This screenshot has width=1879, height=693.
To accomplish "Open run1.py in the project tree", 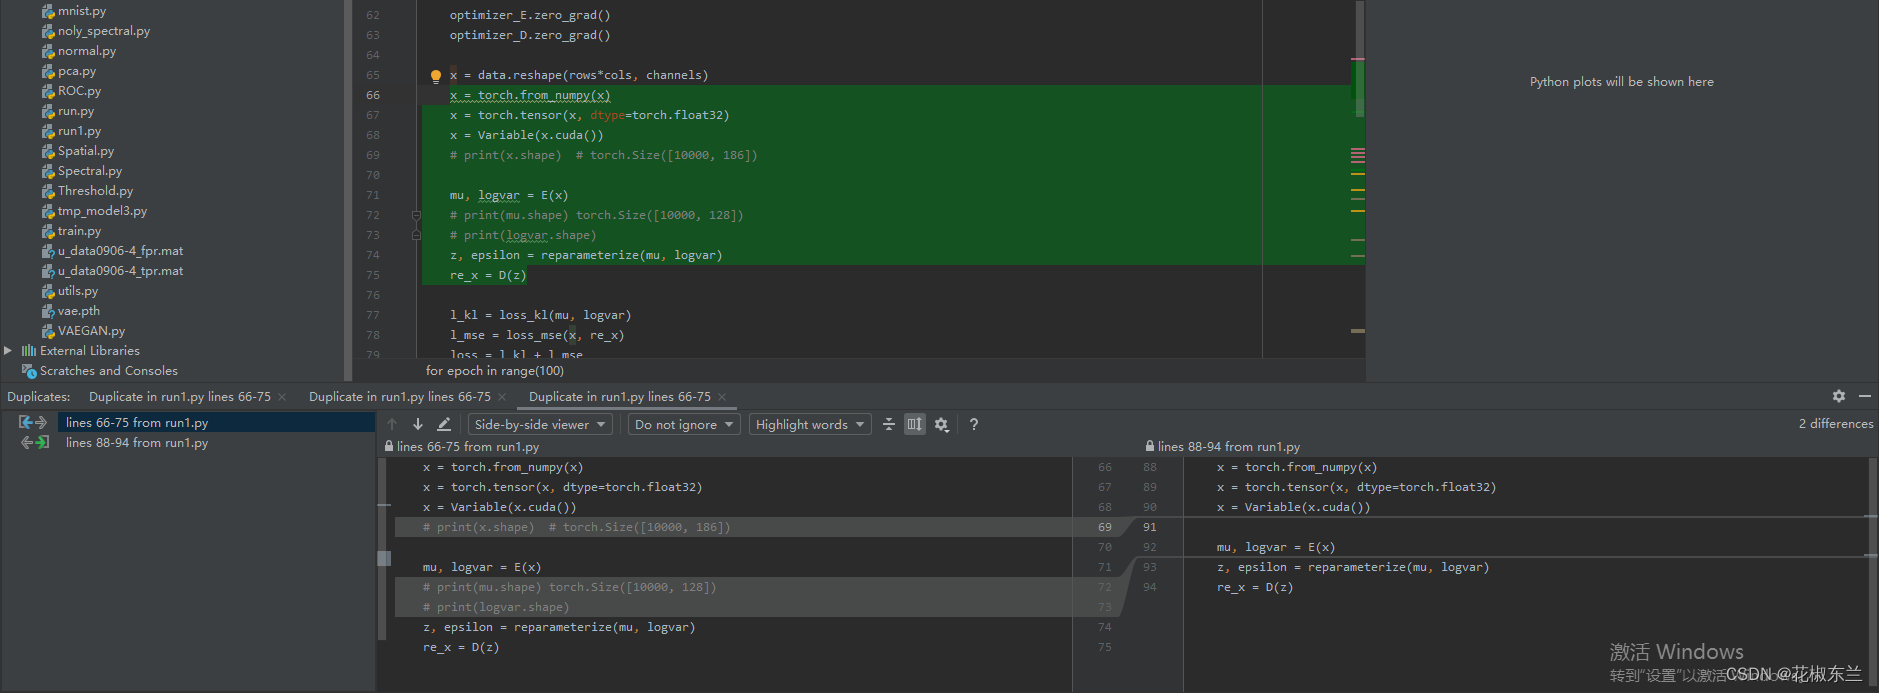I will pos(79,131).
